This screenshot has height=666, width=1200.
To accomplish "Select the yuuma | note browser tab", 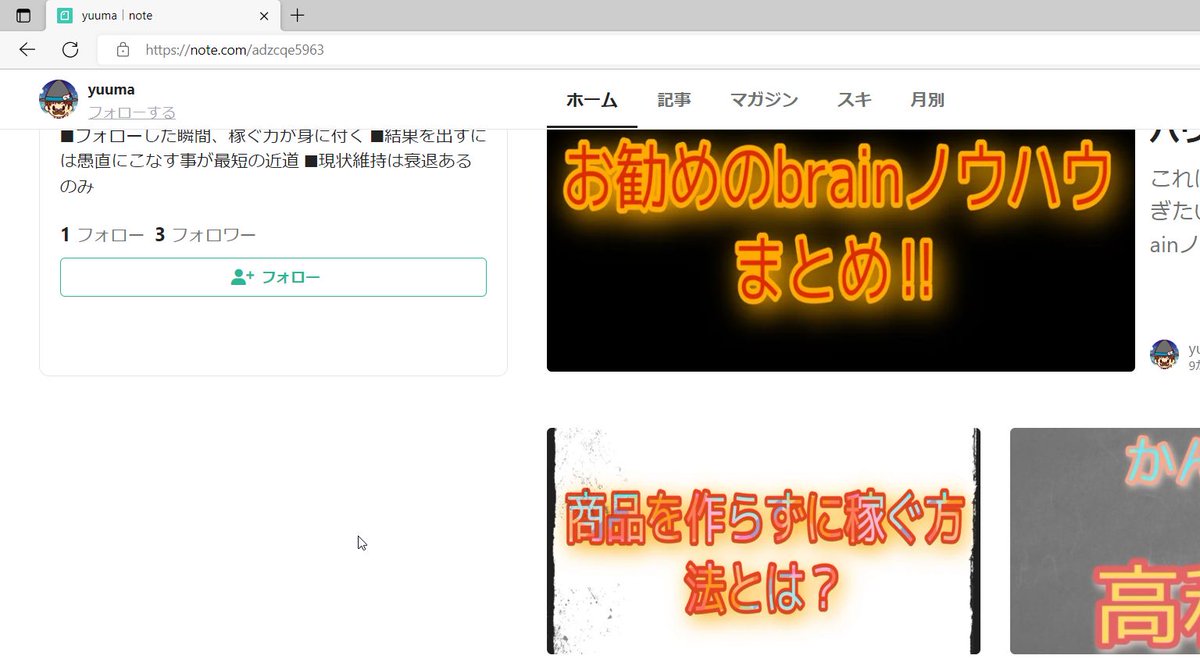I will (x=162, y=16).
